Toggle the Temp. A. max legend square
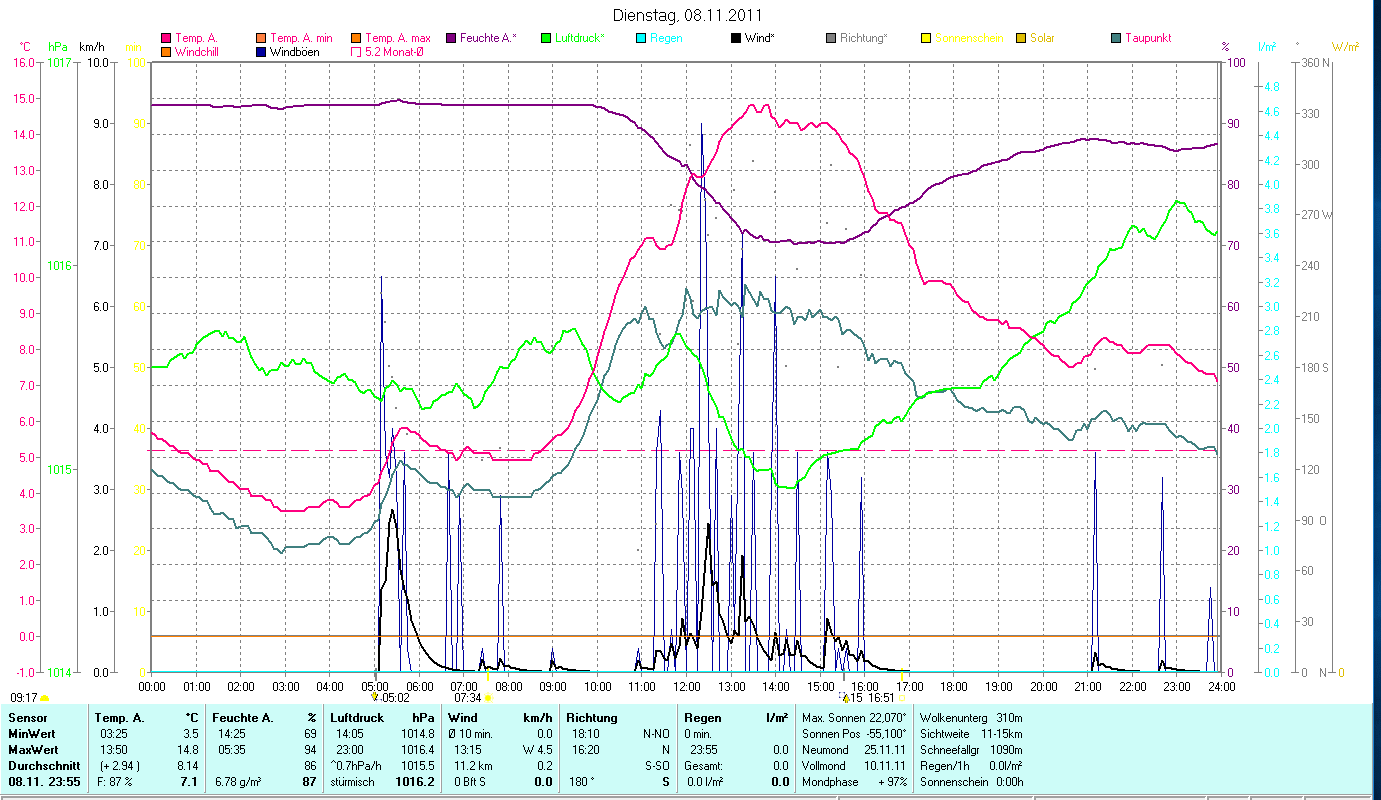The height and width of the screenshot is (800, 1381). pos(355,38)
